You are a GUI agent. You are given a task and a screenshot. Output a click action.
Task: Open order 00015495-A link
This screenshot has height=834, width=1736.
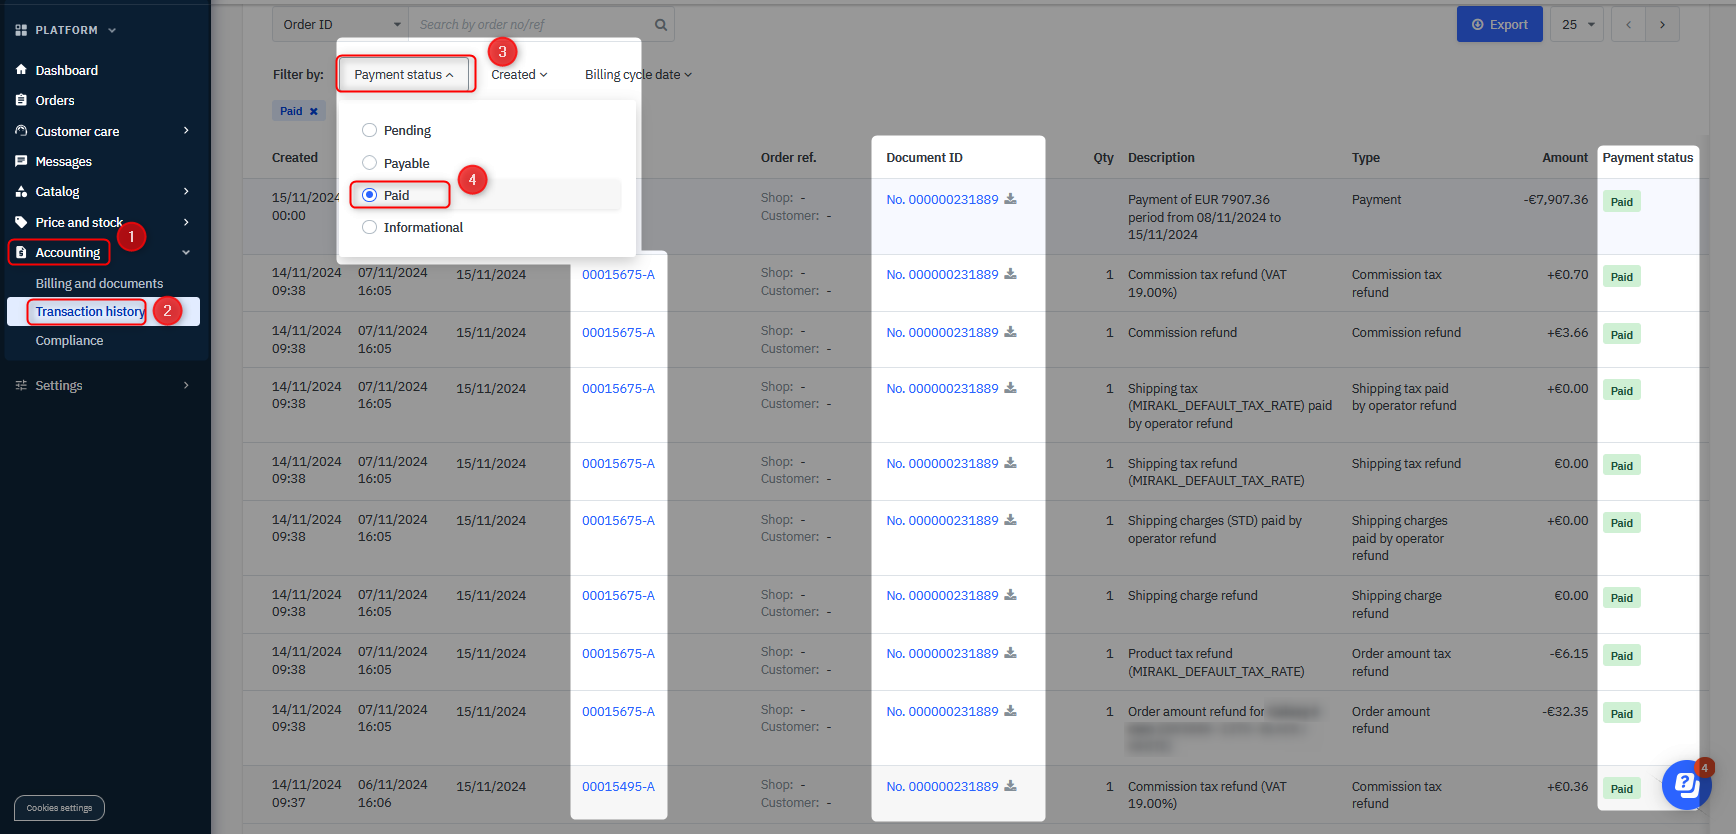618,786
